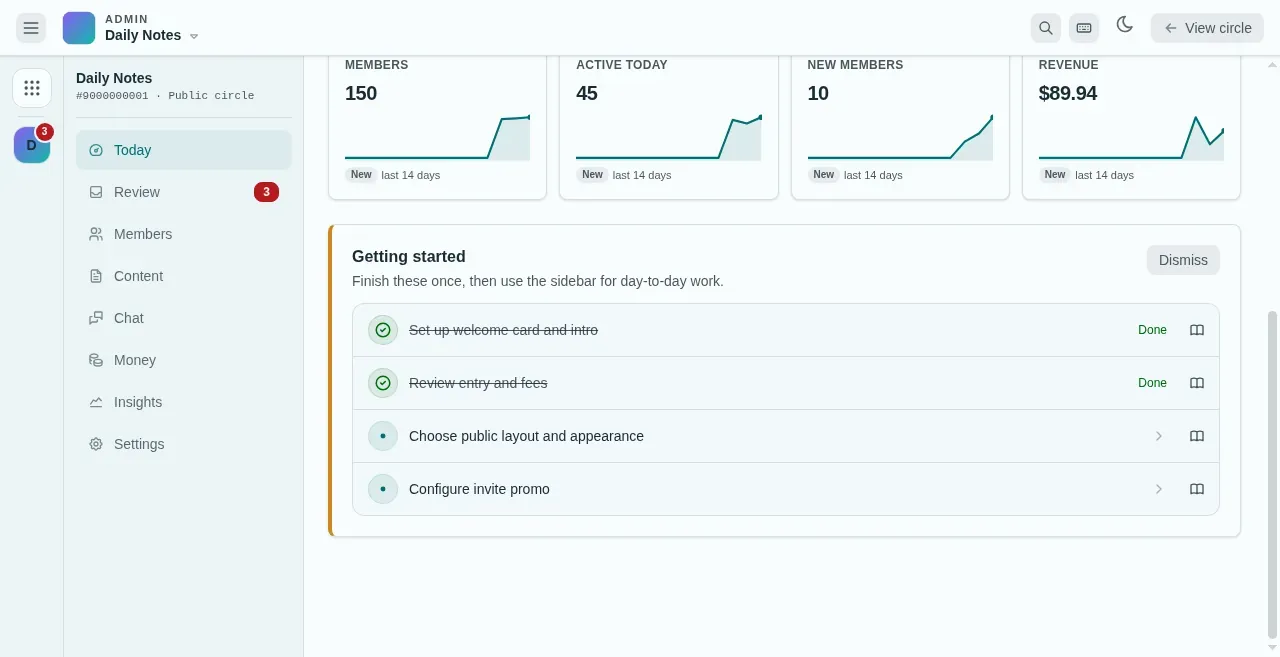Screen dimensions: 1280x657
Task: Toggle check for Review entry and fees
Action: coord(383,383)
